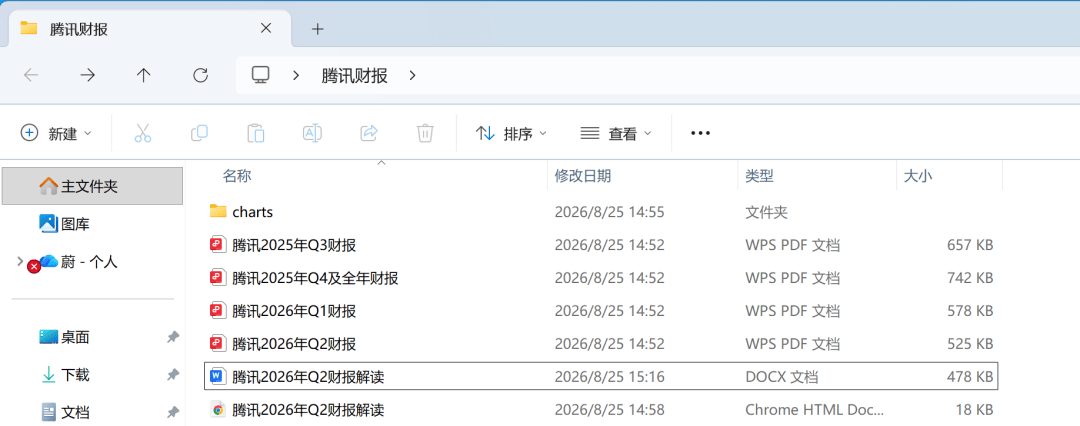The image size is (1080, 426).
Task: Click pin icon next to 桌面
Action: (173, 337)
